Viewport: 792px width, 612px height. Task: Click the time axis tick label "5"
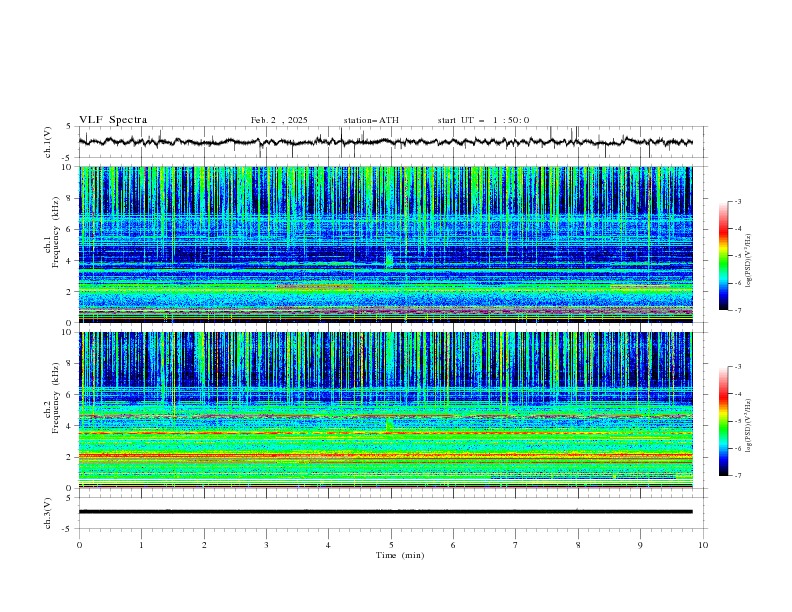tap(391, 545)
